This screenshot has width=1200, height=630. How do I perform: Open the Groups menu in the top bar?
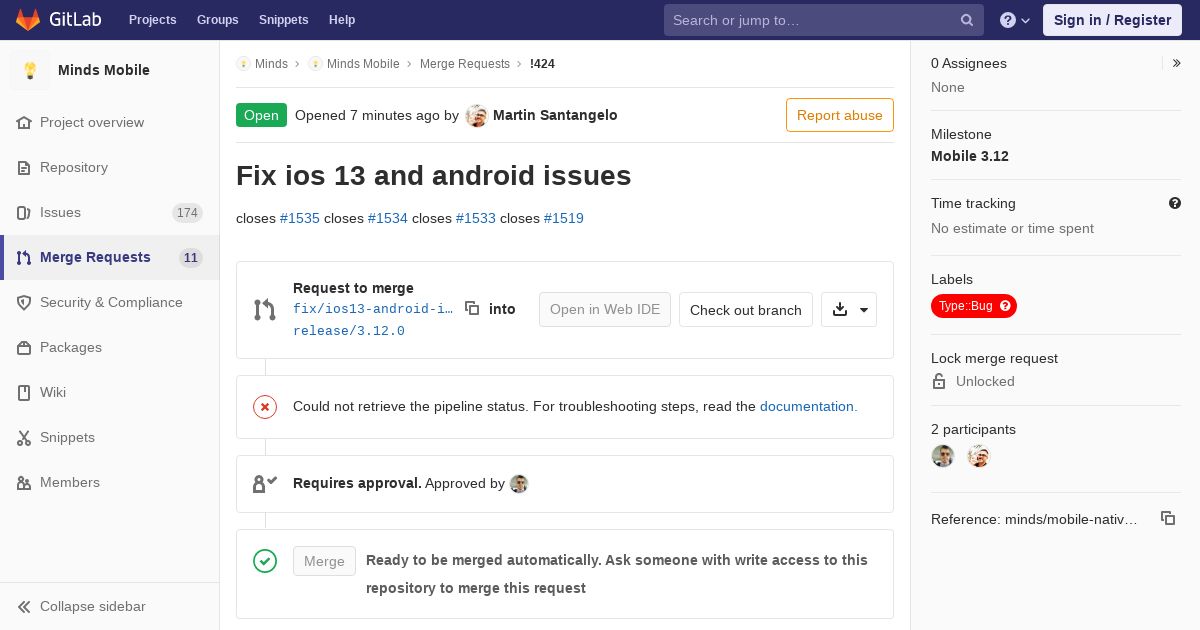pyautogui.click(x=217, y=20)
